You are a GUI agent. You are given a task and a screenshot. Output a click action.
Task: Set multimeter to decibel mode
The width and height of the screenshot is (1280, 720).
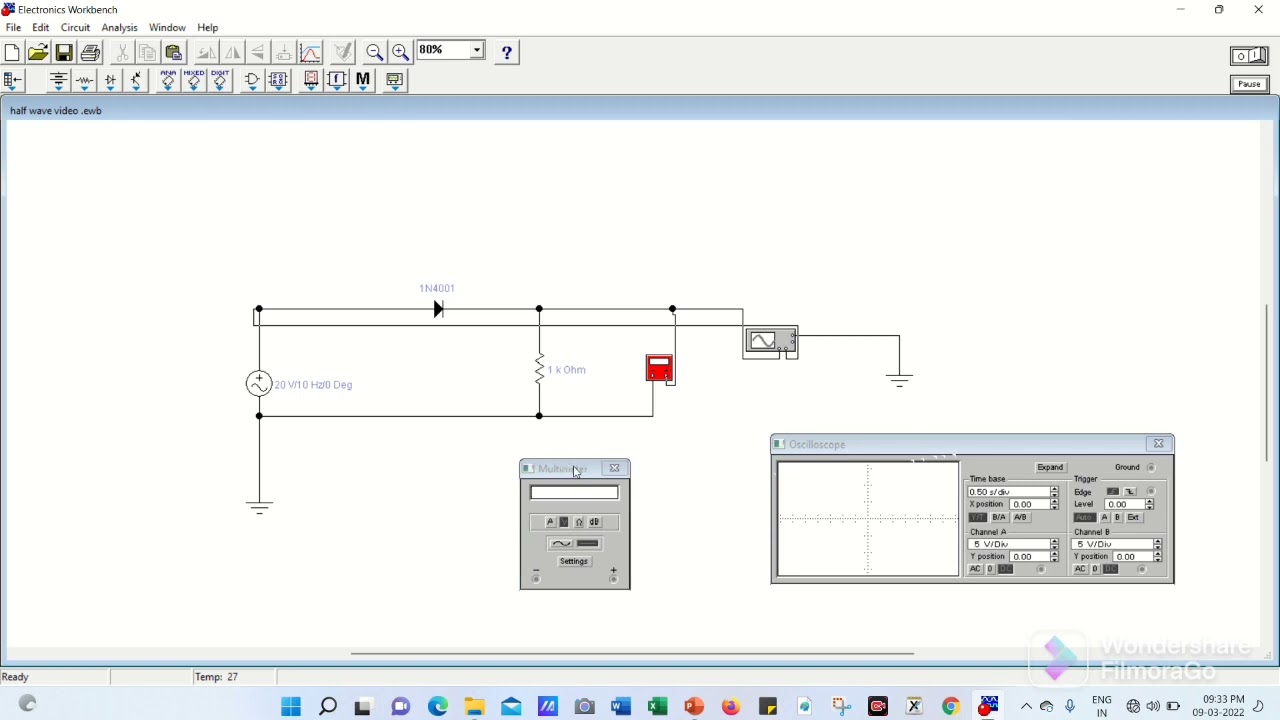tap(594, 522)
